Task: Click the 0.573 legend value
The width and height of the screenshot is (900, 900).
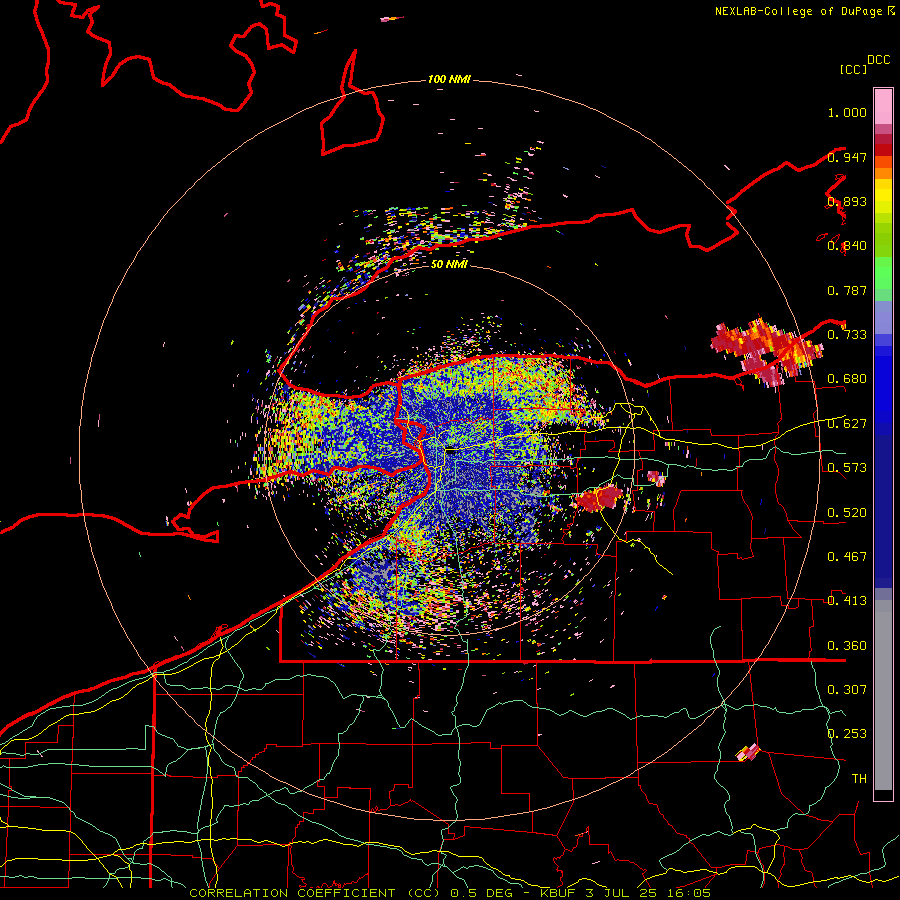Action: [847, 468]
